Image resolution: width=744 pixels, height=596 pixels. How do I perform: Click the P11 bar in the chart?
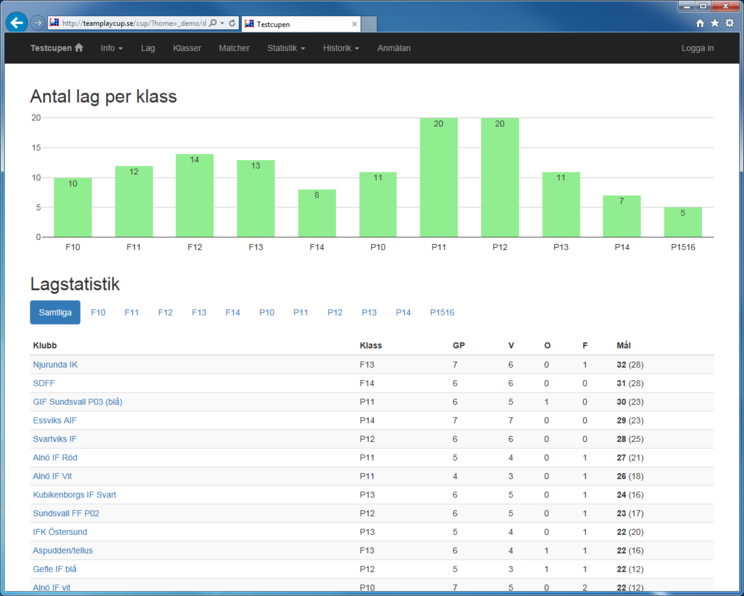coord(438,178)
